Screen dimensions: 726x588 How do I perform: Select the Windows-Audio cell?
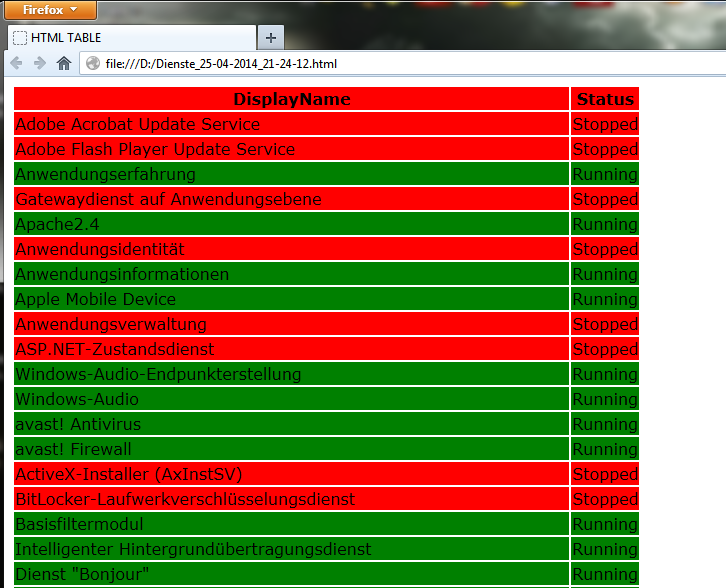point(291,399)
